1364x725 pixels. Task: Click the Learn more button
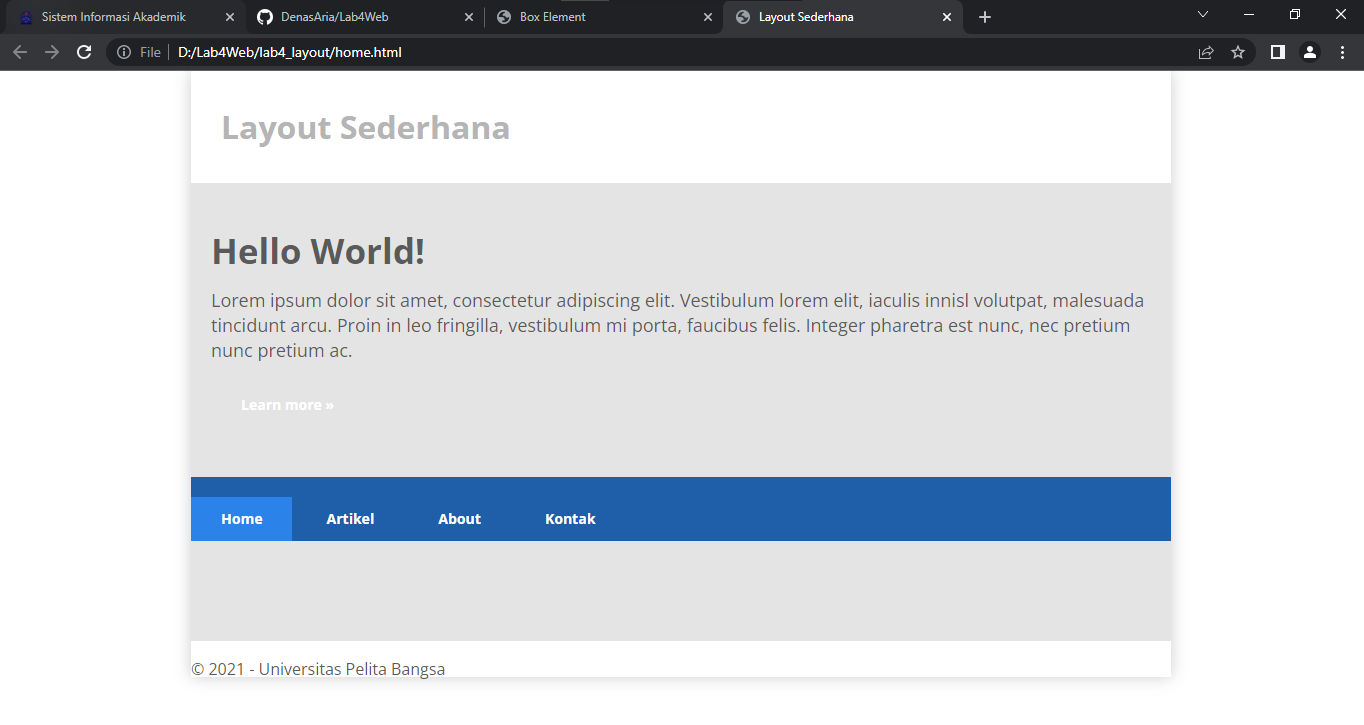pyautogui.click(x=287, y=404)
